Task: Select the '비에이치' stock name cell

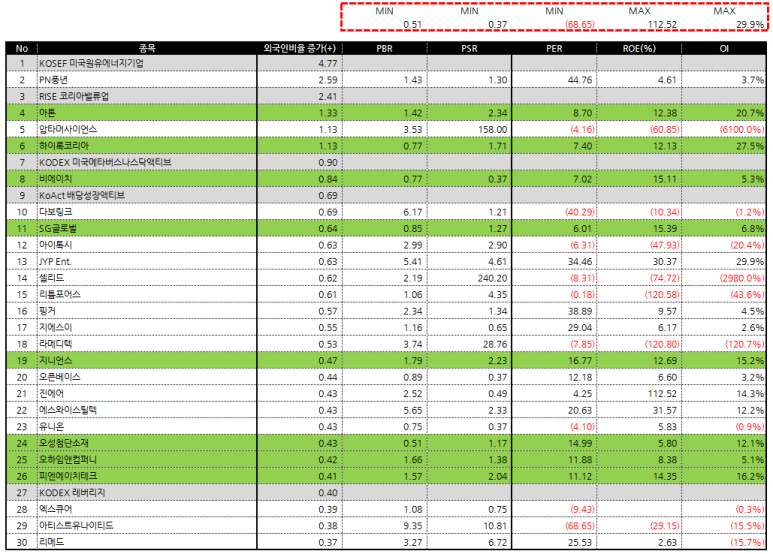Action: coord(147,179)
